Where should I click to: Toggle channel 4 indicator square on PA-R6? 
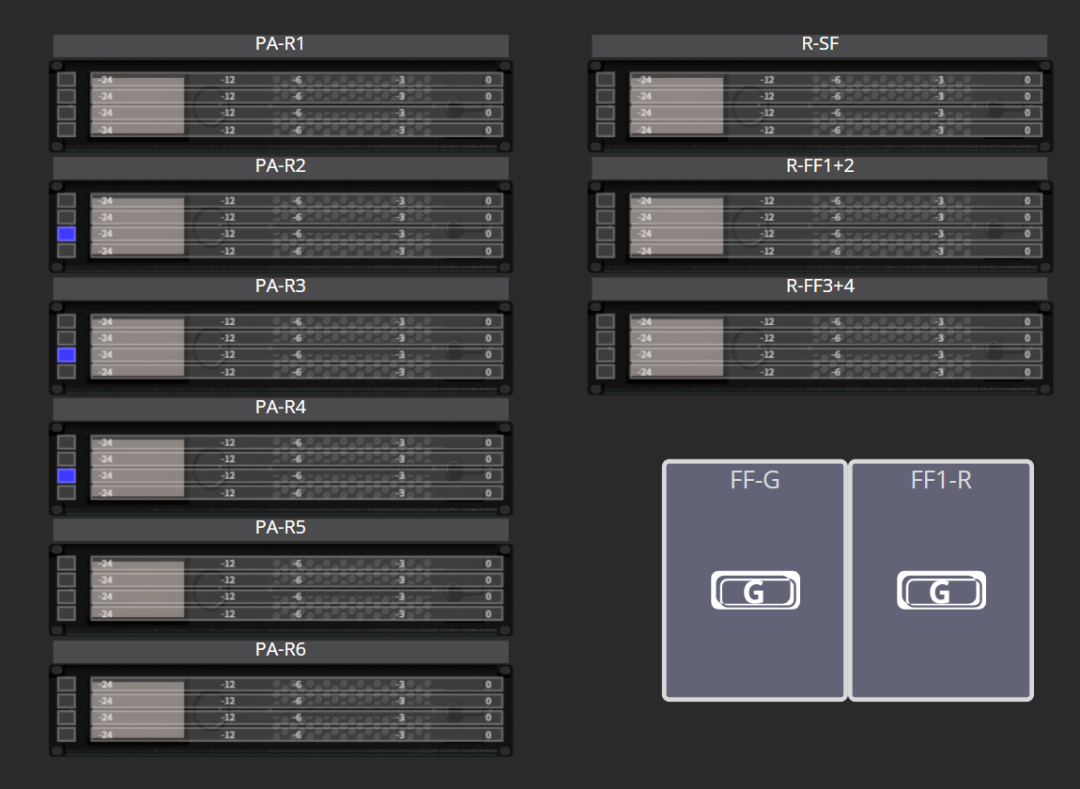point(66,734)
